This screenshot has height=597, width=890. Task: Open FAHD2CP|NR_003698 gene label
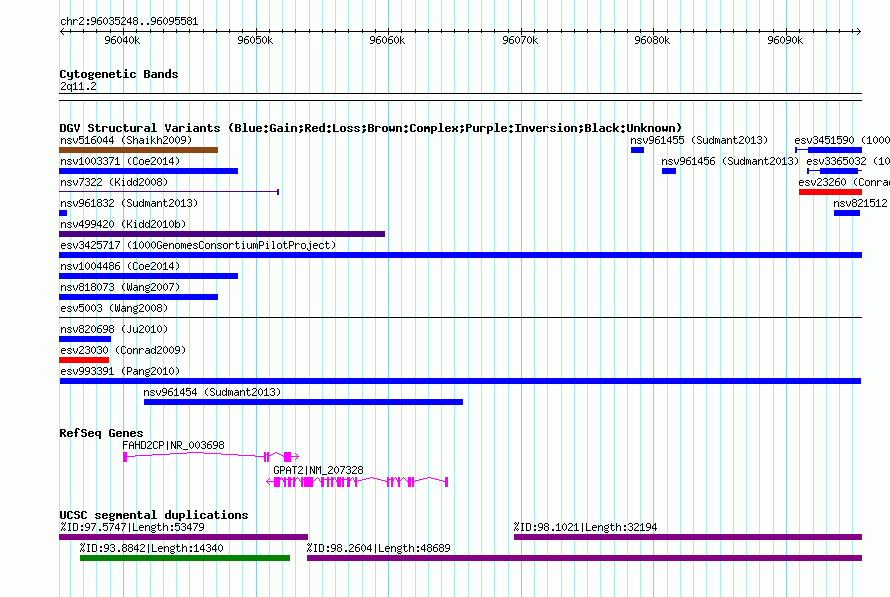pyautogui.click(x=174, y=445)
